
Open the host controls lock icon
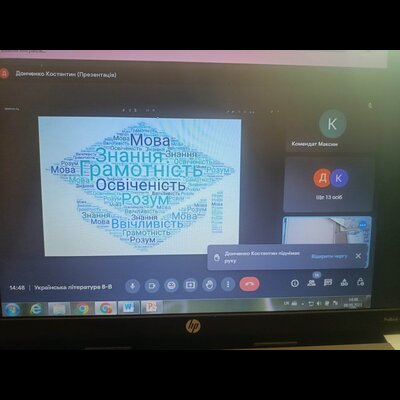click(x=360, y=282)
